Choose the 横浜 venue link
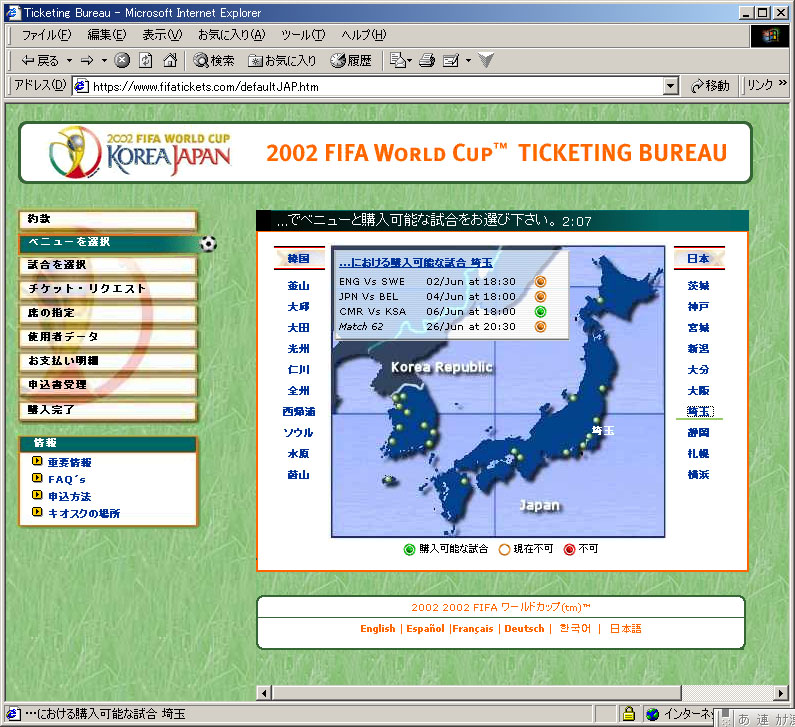The image size is (795, 727). coord(698,475)
